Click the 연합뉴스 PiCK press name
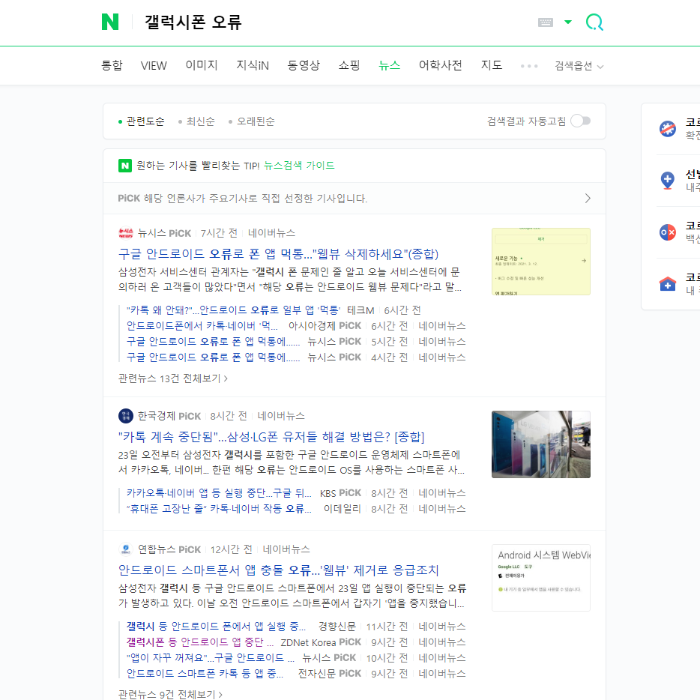The width and height of the screenshot is (700, 700). coord(169,549)
